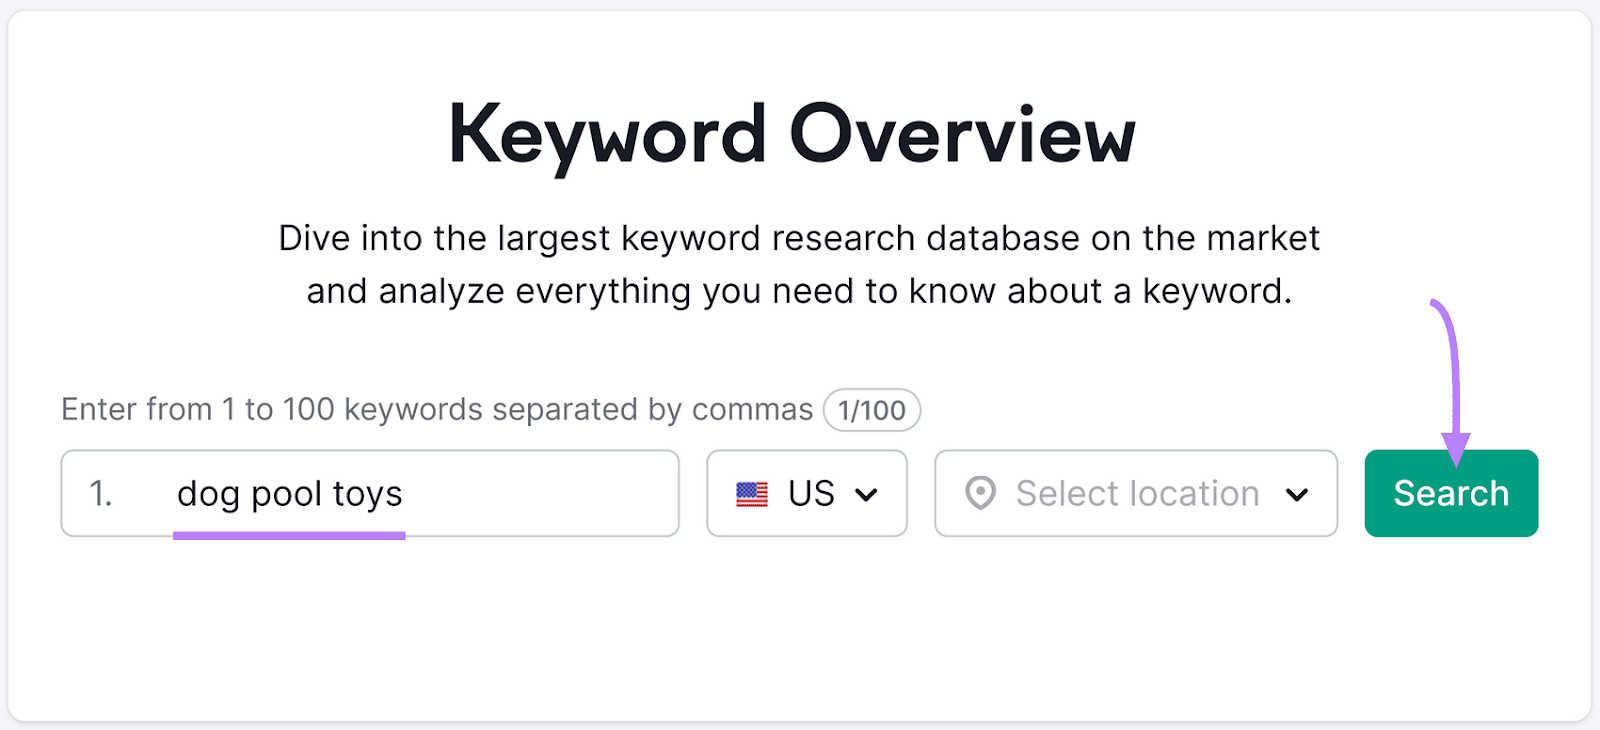Click the flag inside the country selector

point(752,493)
